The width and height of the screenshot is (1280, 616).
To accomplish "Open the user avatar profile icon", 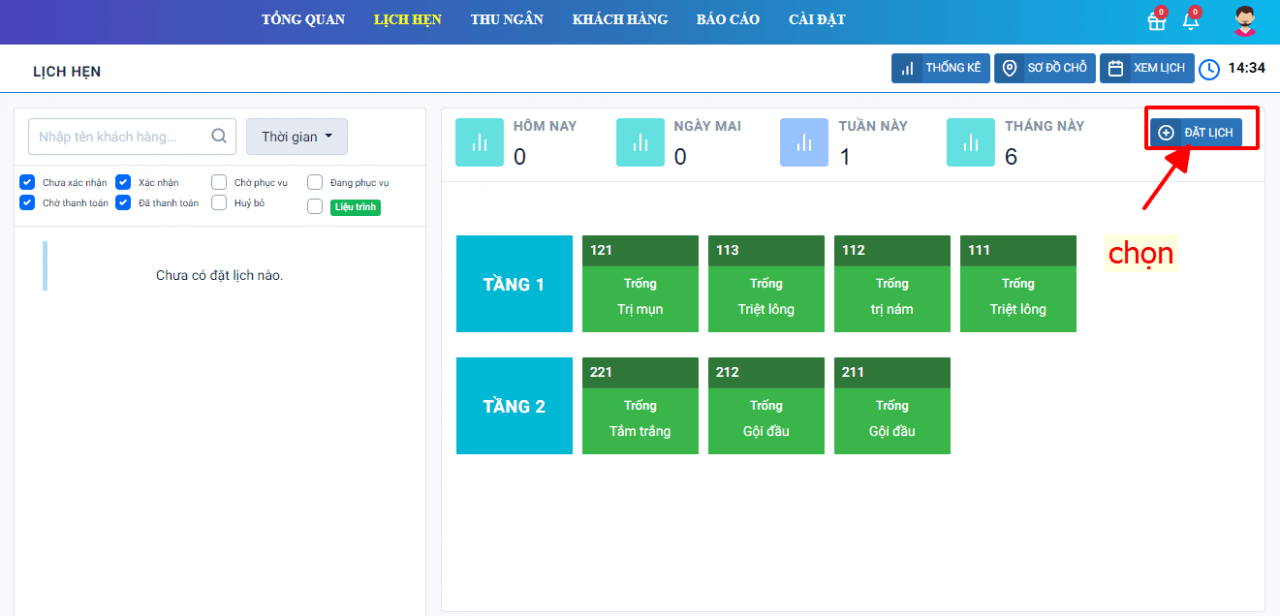I will pos(1244,21).
